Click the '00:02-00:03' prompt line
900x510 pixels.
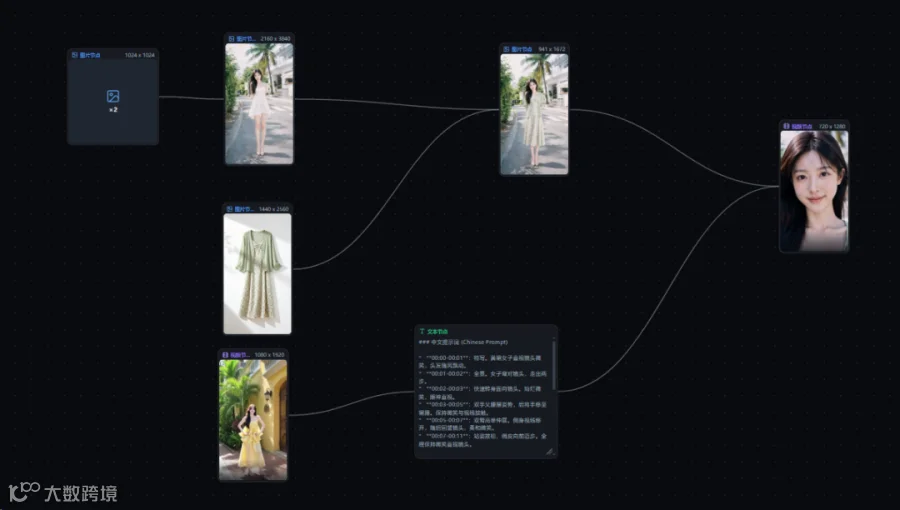coord(482,392)
